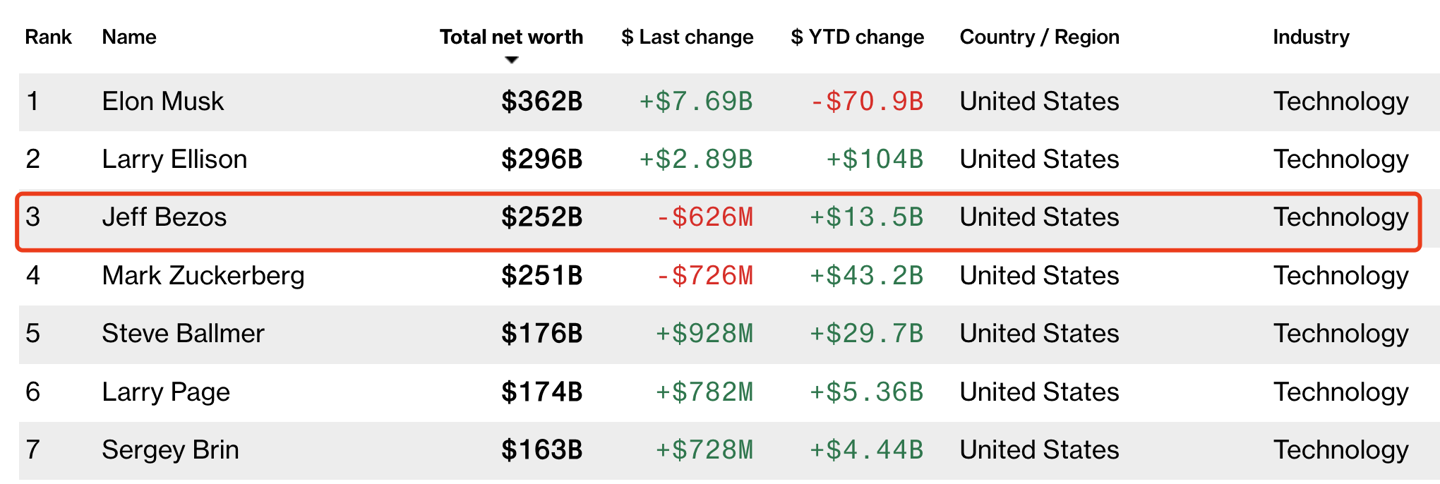The width and height of the screenshot is (1440, 484).
Task: Sort by $ Last change column
Action: point(687,37)
